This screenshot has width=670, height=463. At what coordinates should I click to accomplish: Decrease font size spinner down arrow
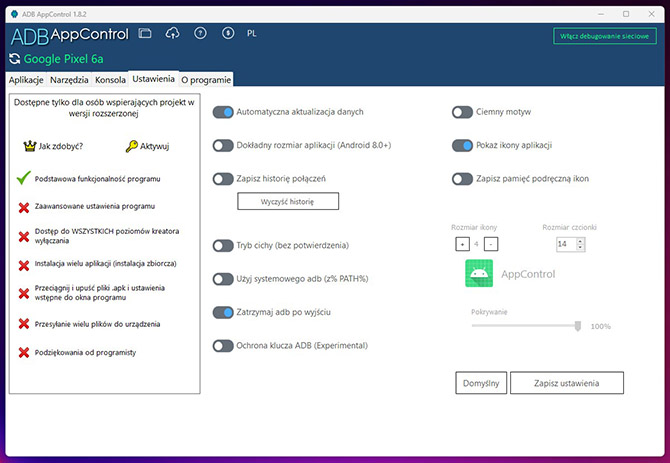point(580,247)
